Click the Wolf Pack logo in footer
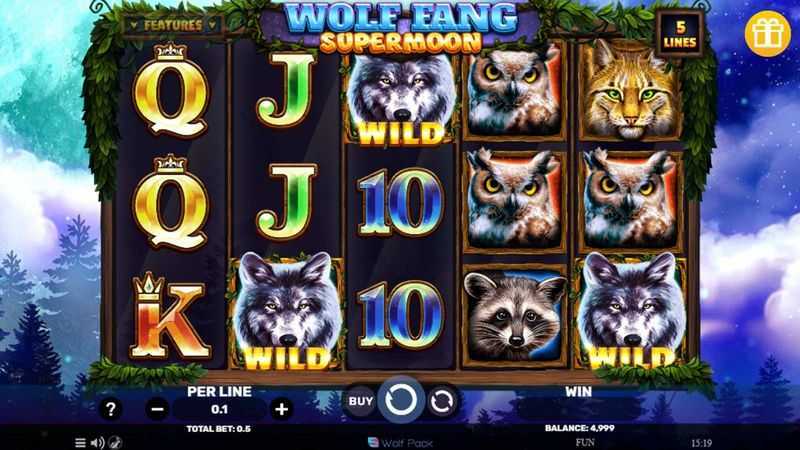The image size is (800, 450). [x=401, y=442]
